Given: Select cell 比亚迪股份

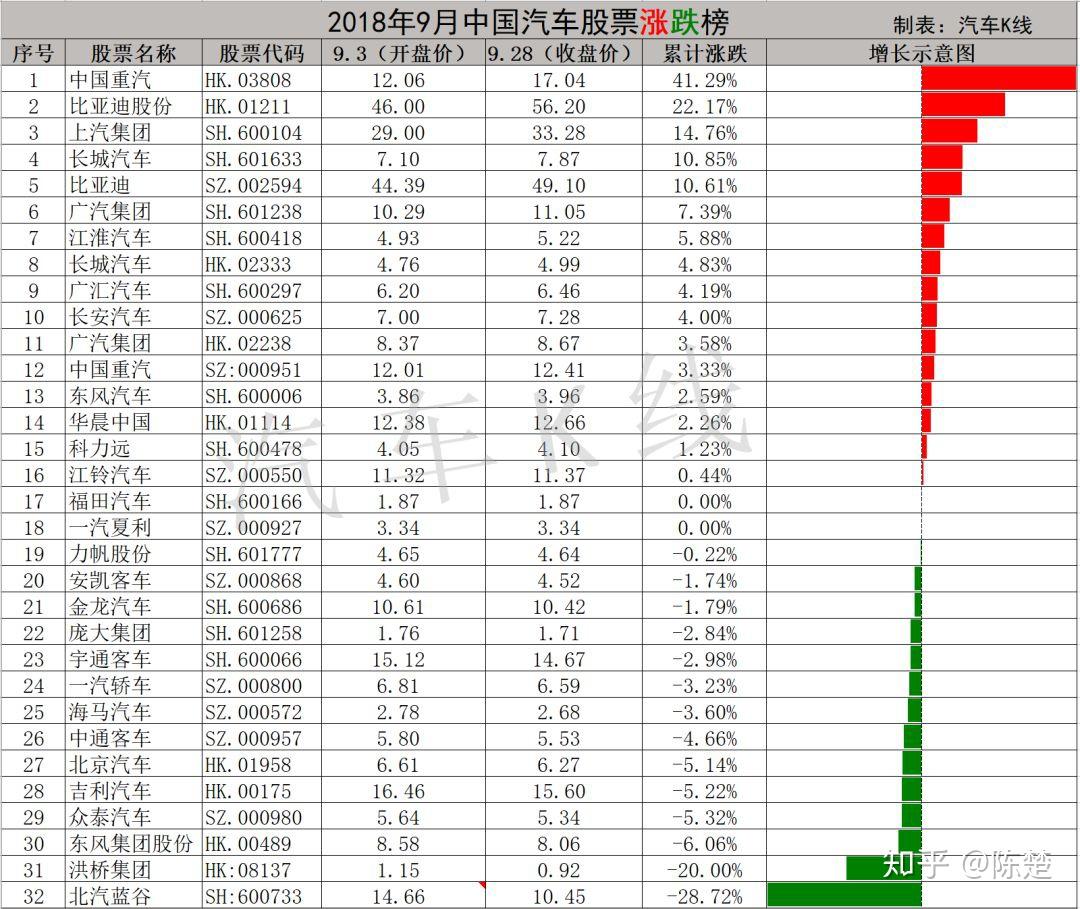Looking at the screenshot, I should (x=121, y=106).
